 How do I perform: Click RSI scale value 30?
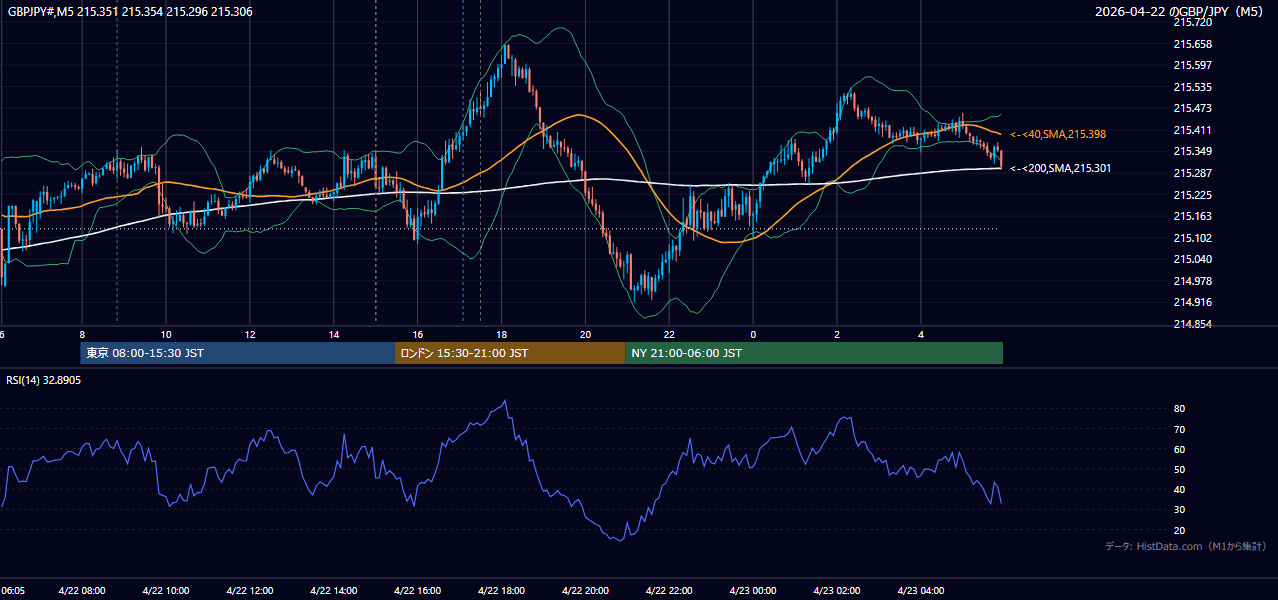point(1179,510)
